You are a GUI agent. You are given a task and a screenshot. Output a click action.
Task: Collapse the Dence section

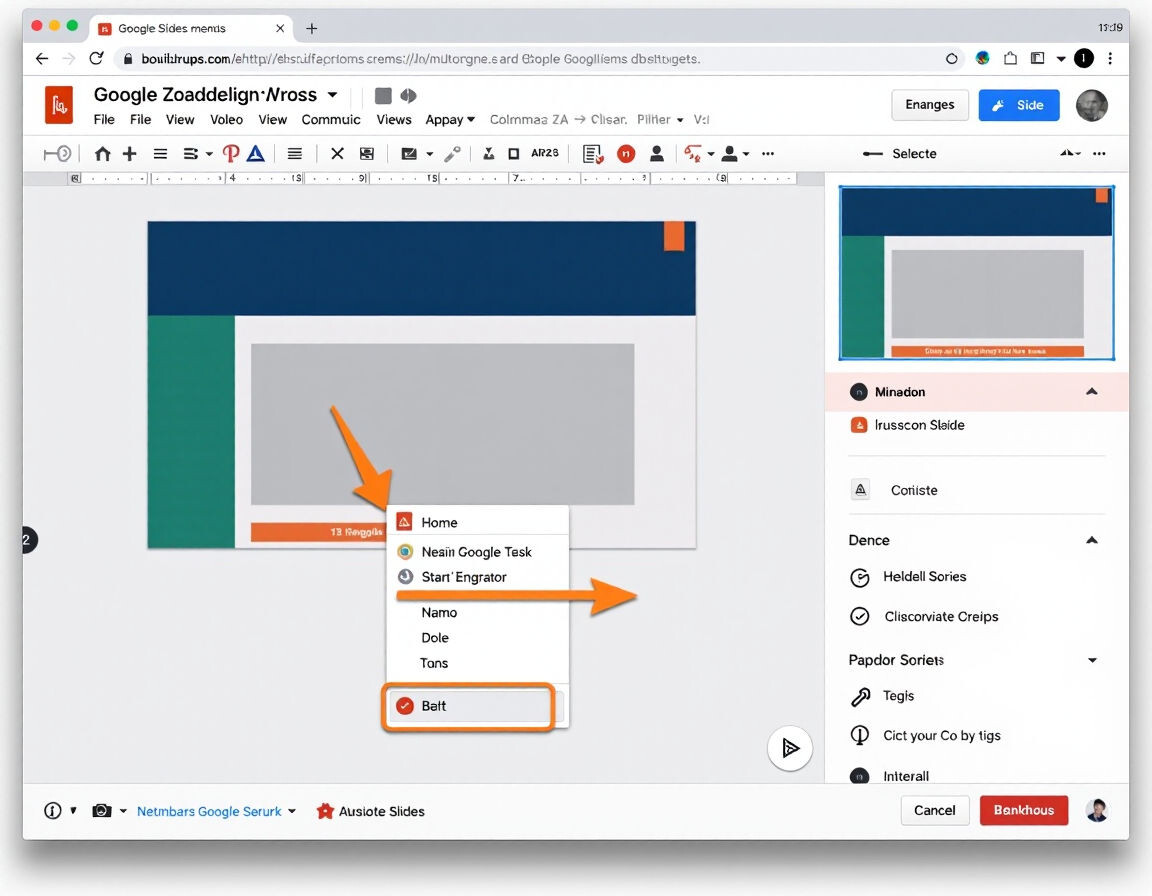tap(1092, 540)
